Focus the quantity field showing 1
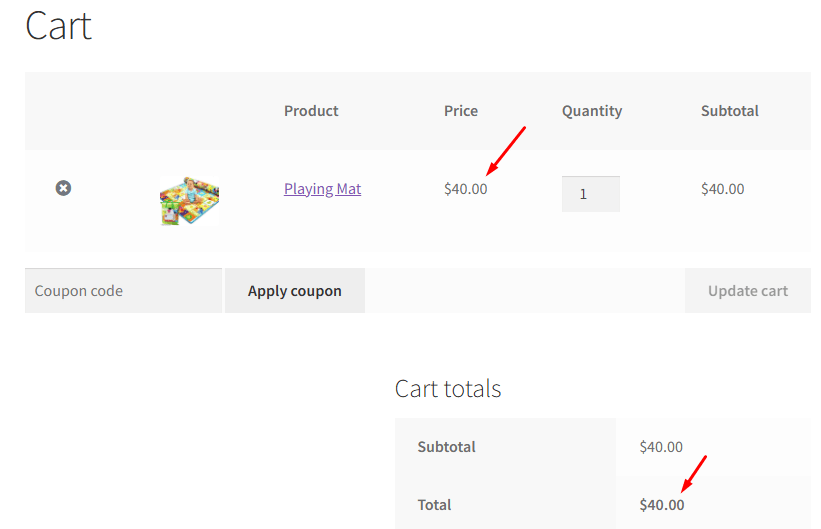 click(590, 194)
